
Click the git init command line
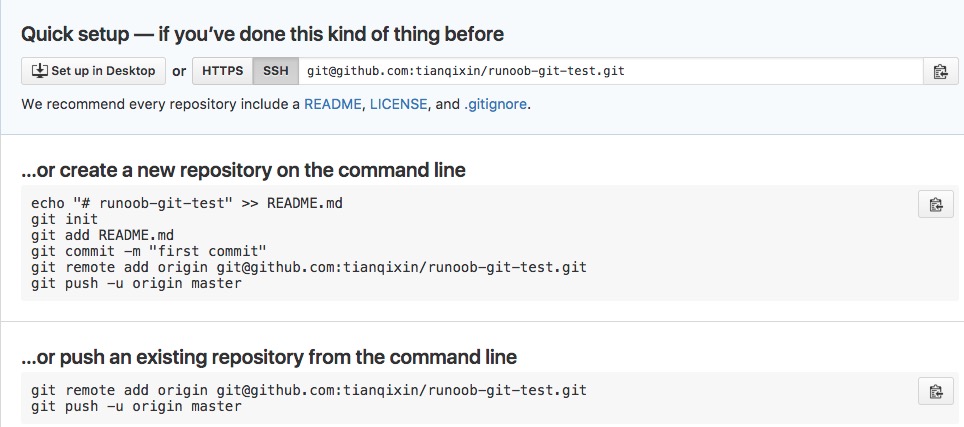click(65, 219)
